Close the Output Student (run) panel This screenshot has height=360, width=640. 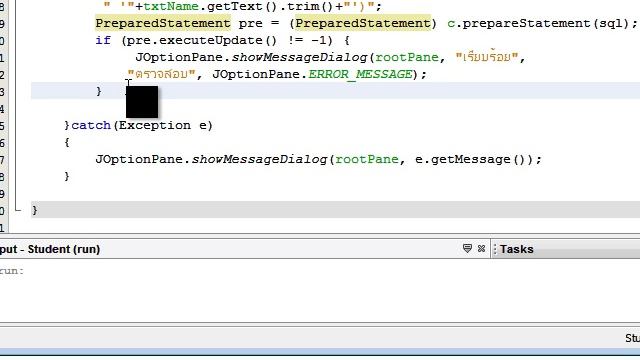click(481, 248)
